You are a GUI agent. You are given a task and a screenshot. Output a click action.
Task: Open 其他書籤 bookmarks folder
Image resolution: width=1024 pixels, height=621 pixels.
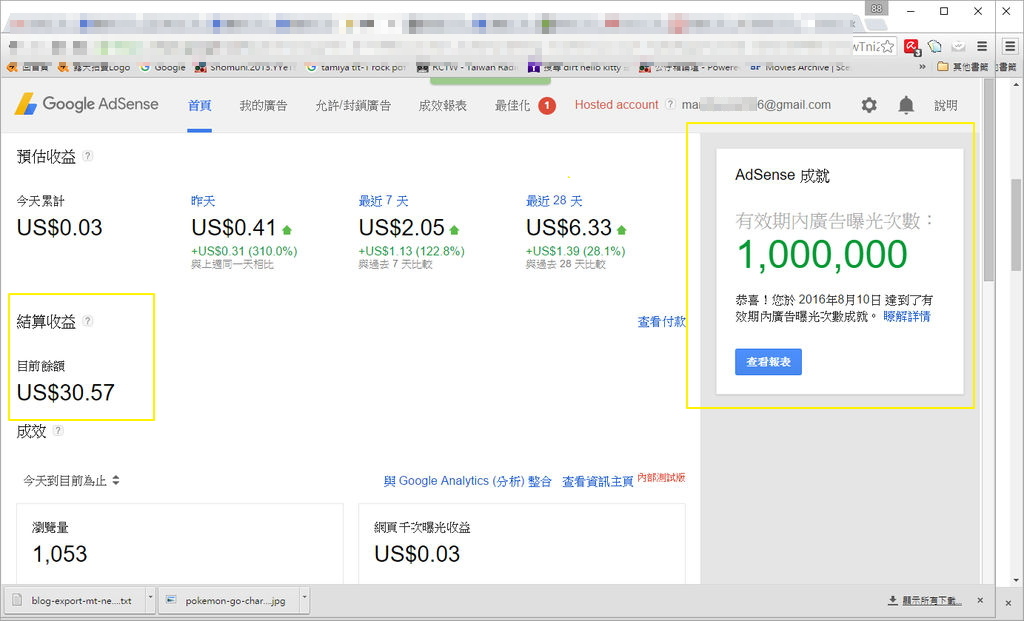tap(963, 67)
